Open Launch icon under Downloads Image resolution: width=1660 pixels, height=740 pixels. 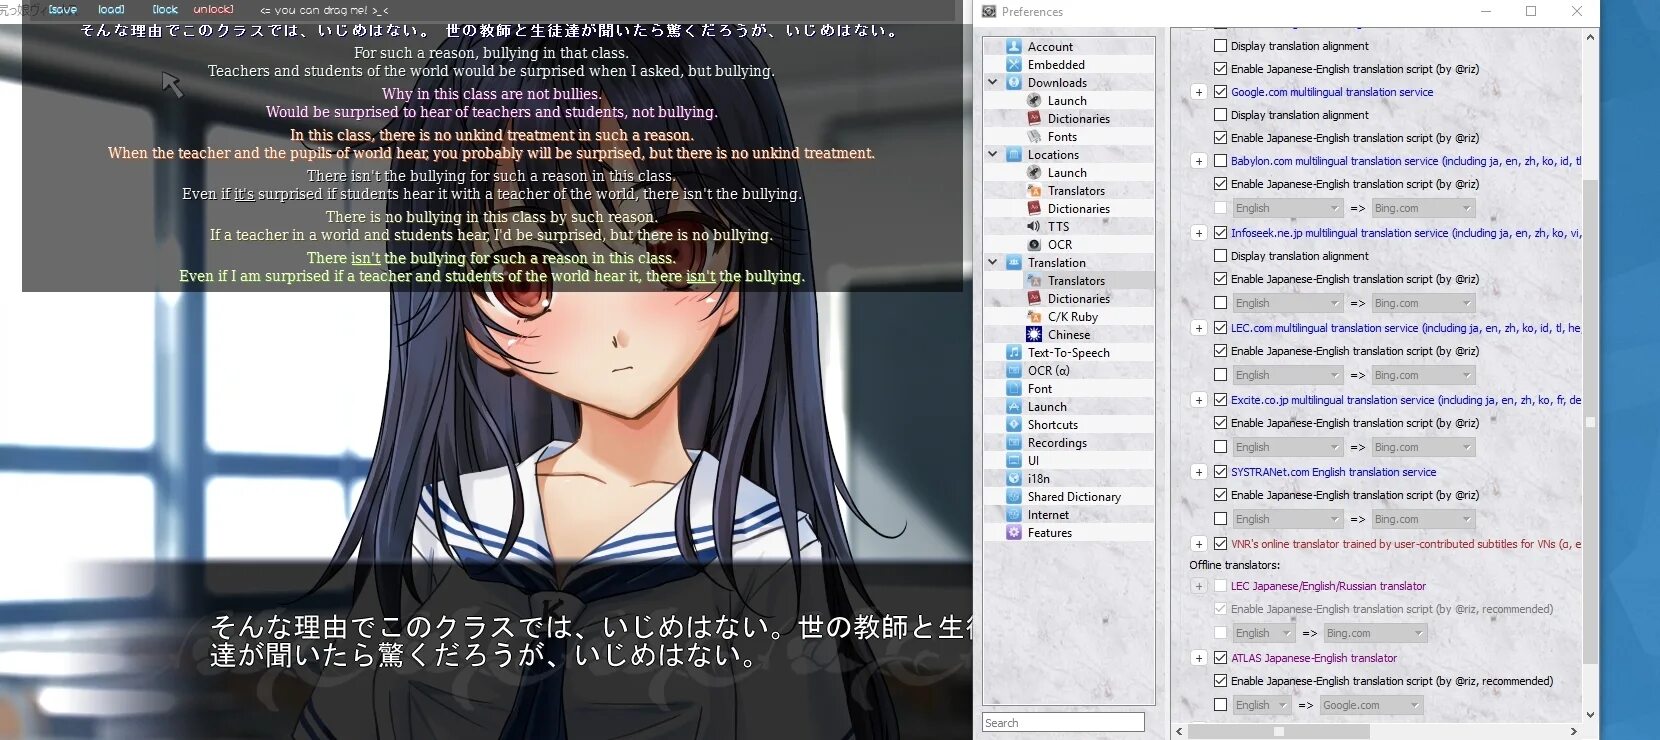1034,101
